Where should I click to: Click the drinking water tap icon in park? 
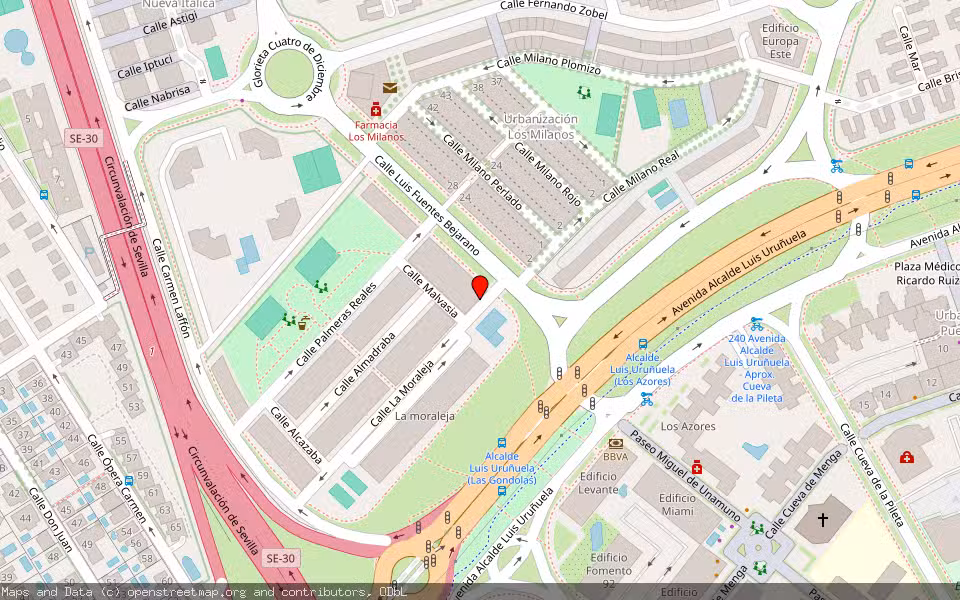(x=302, y=322)
